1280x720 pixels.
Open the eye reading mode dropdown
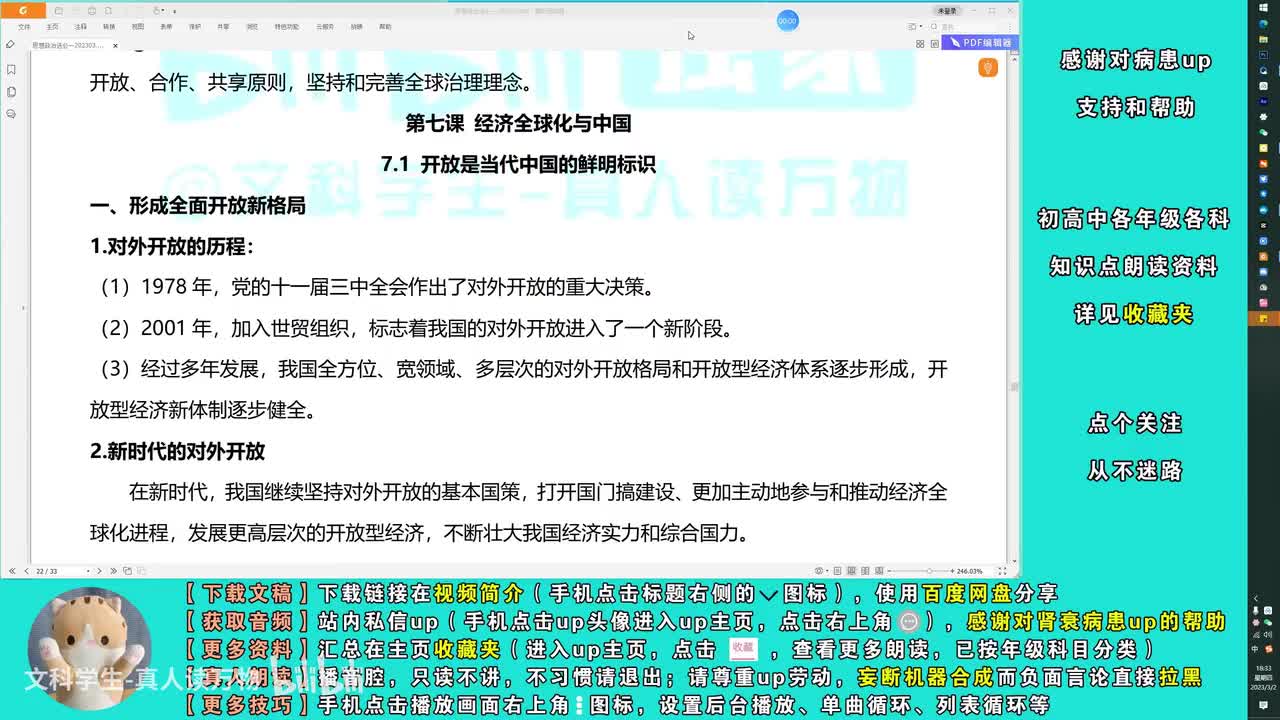[821, 571]
